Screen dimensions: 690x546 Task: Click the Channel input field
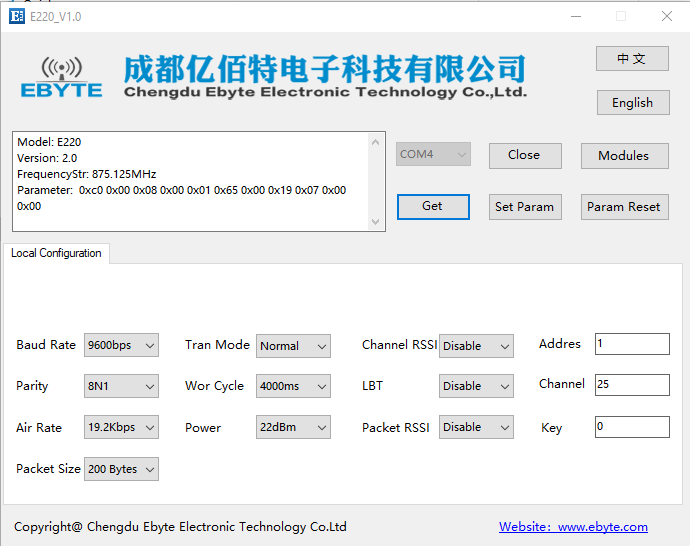(x=632, y=385)
